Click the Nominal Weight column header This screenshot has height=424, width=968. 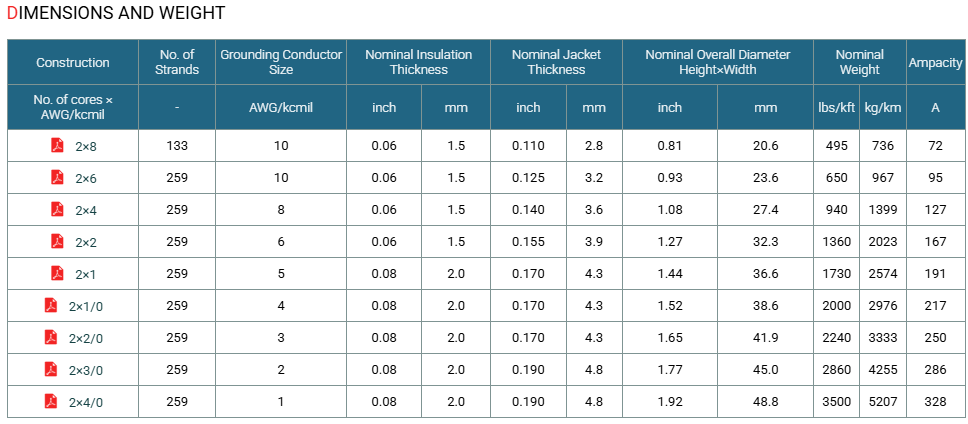coord(860,62)
